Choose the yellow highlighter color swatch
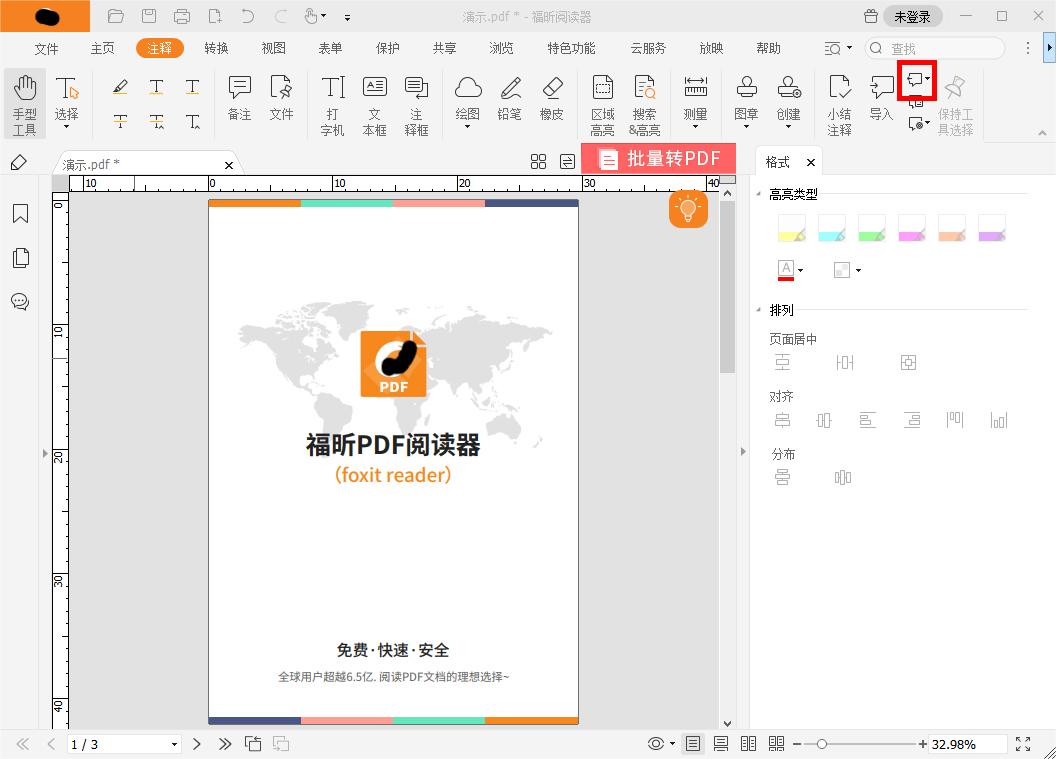1056x759 pixels. pos(791,227)
